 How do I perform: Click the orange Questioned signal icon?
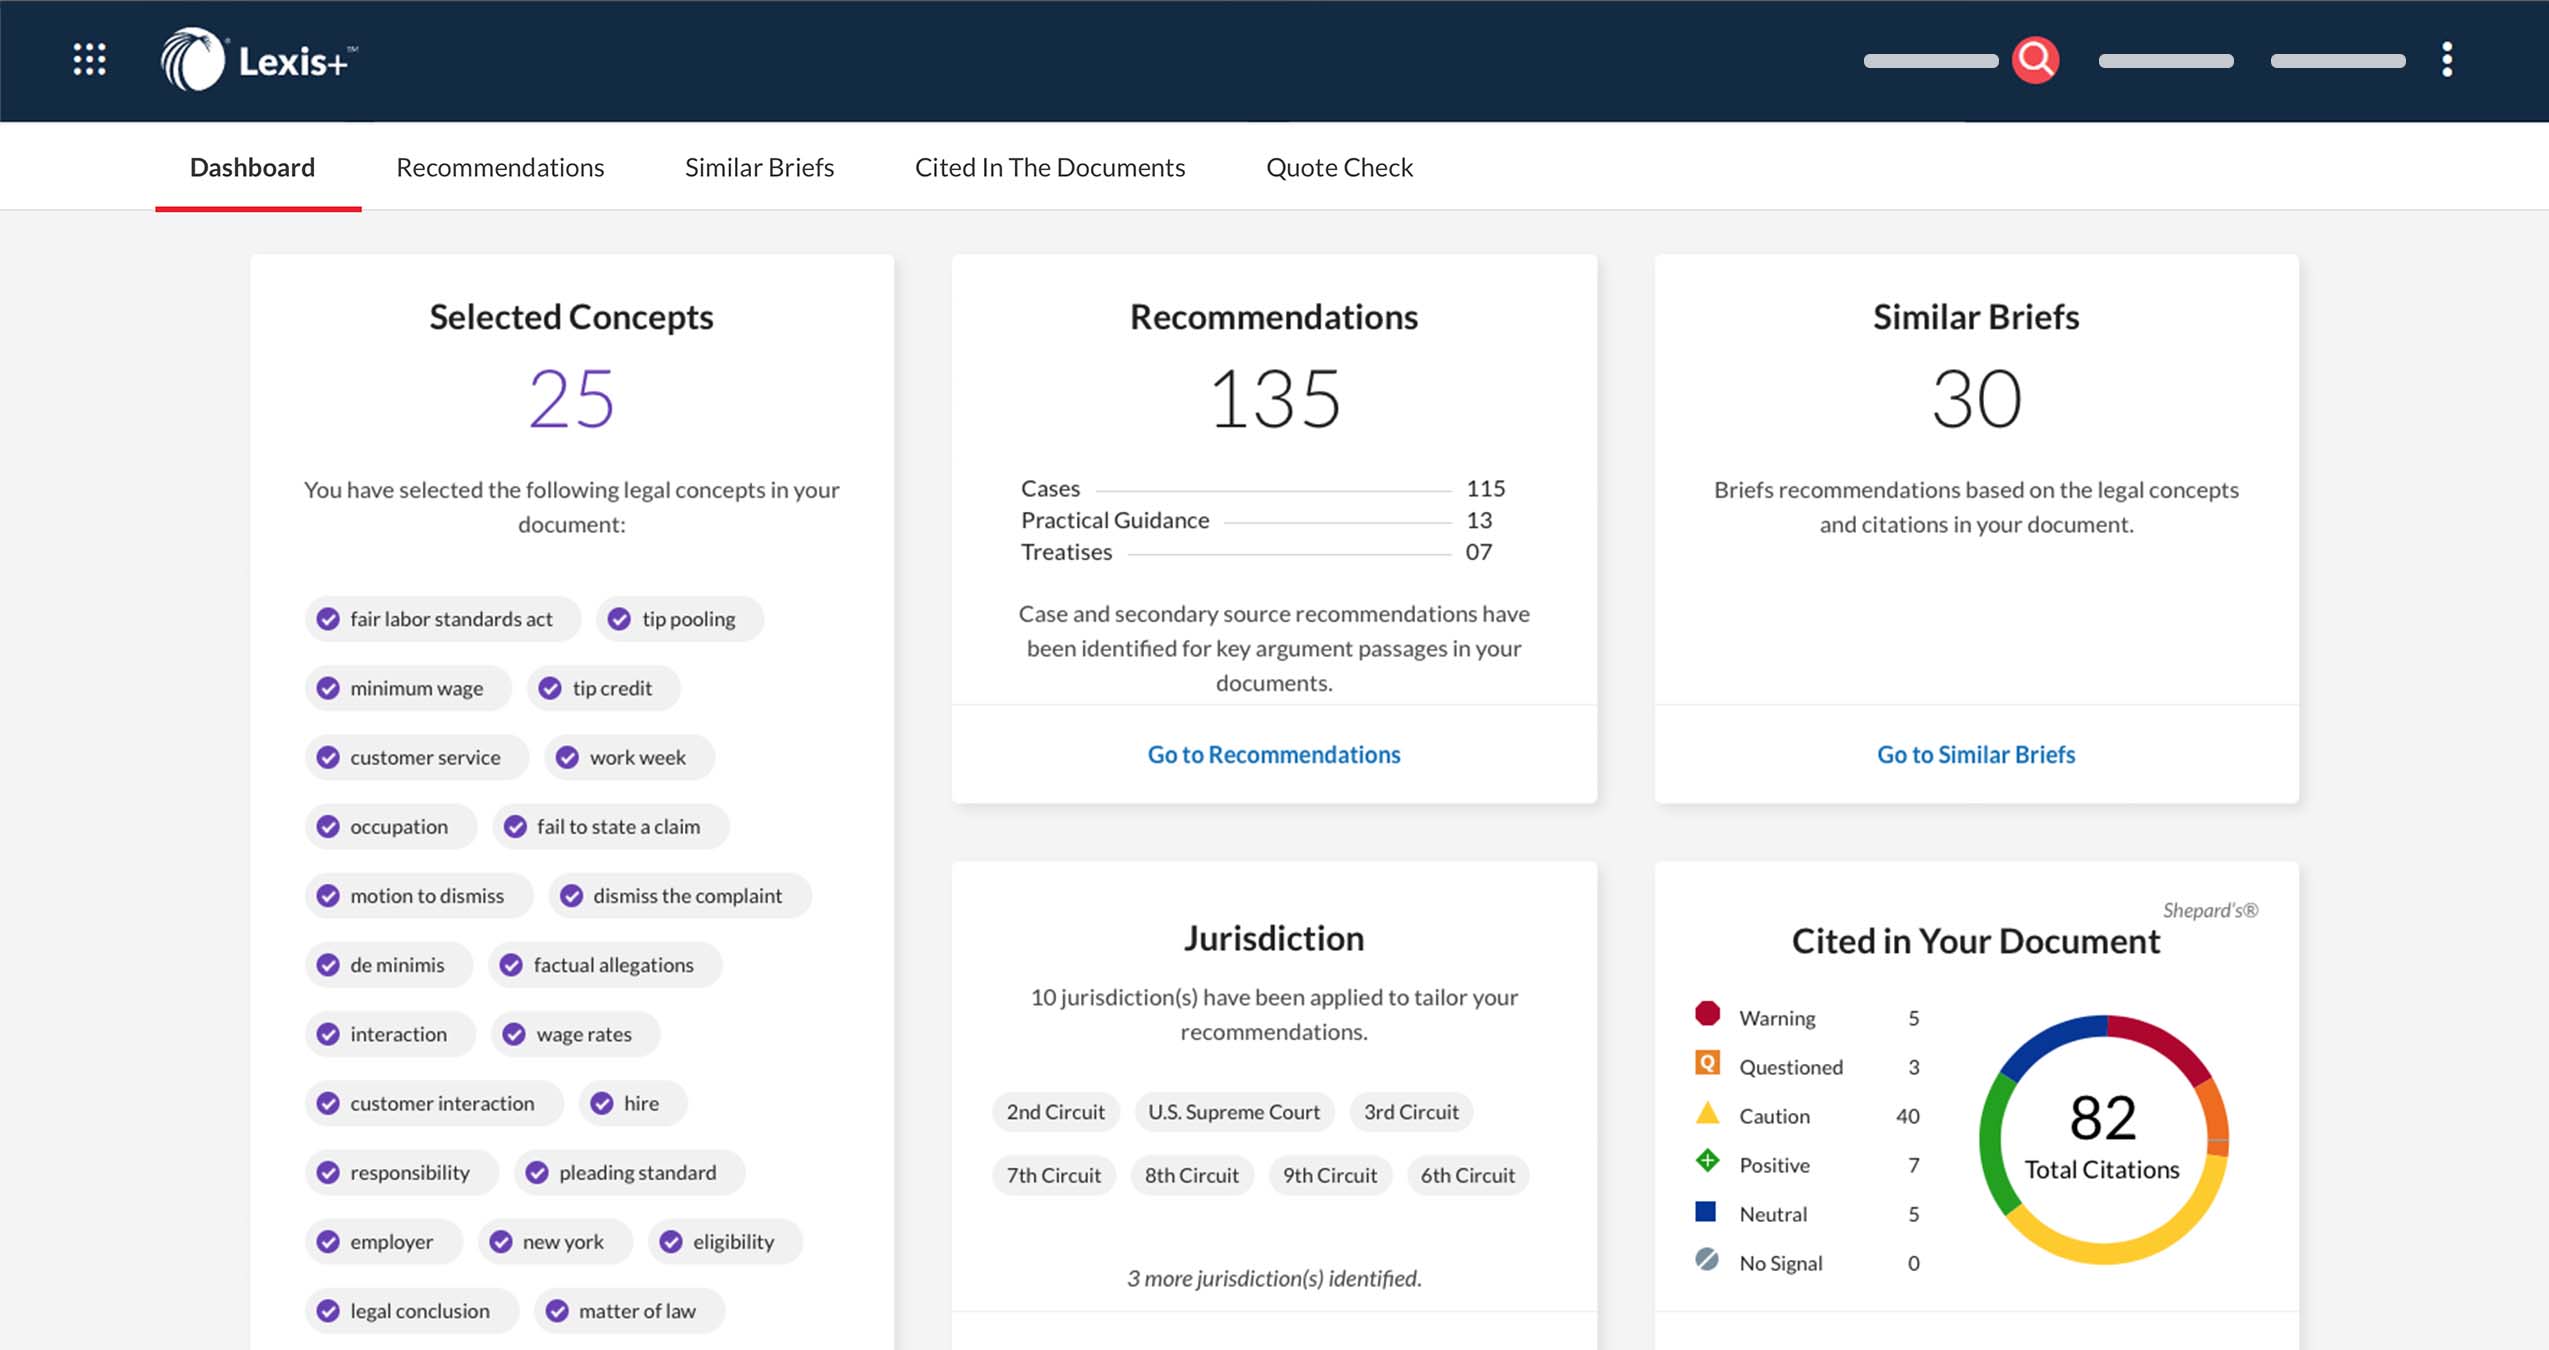[x=1708, y=1063]
